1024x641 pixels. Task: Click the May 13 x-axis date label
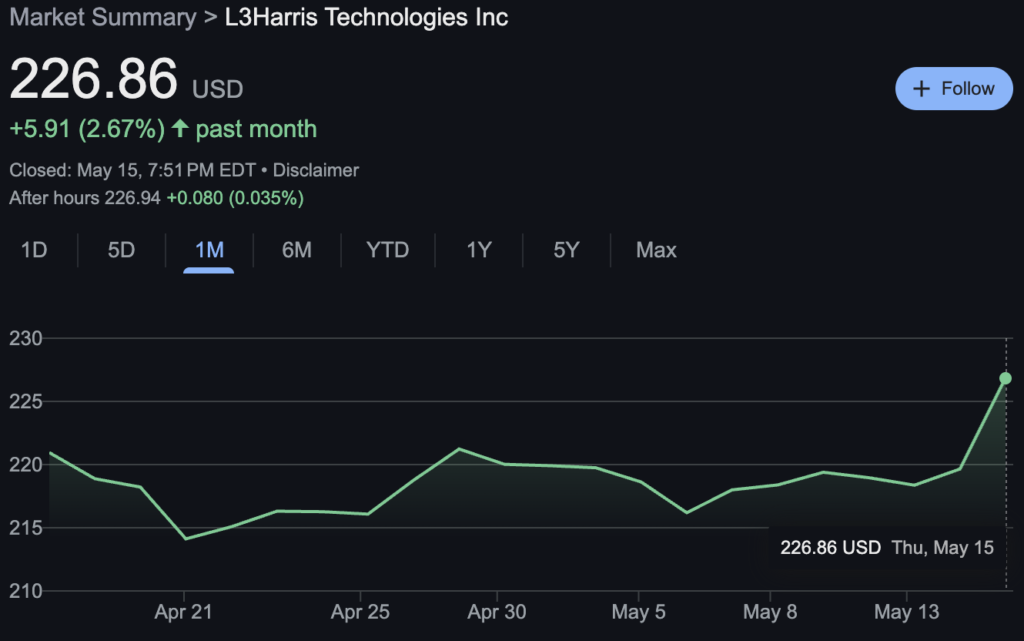tap(906, 612)
